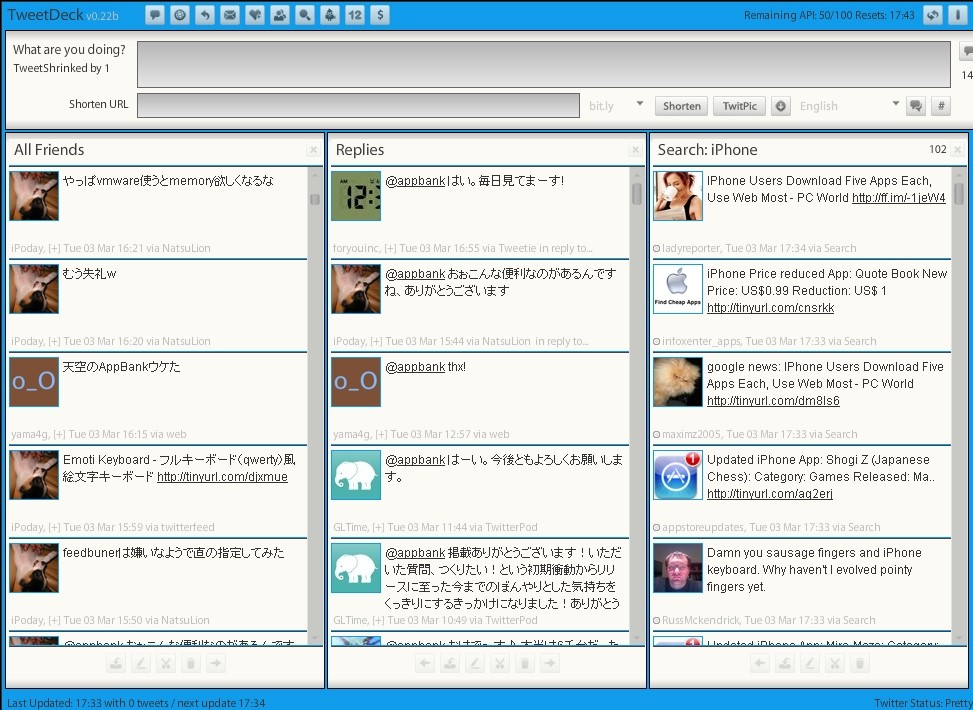Click the username foryouinc in the Replies column
This screenshot has height=710, width=973.
click(356, 248)
